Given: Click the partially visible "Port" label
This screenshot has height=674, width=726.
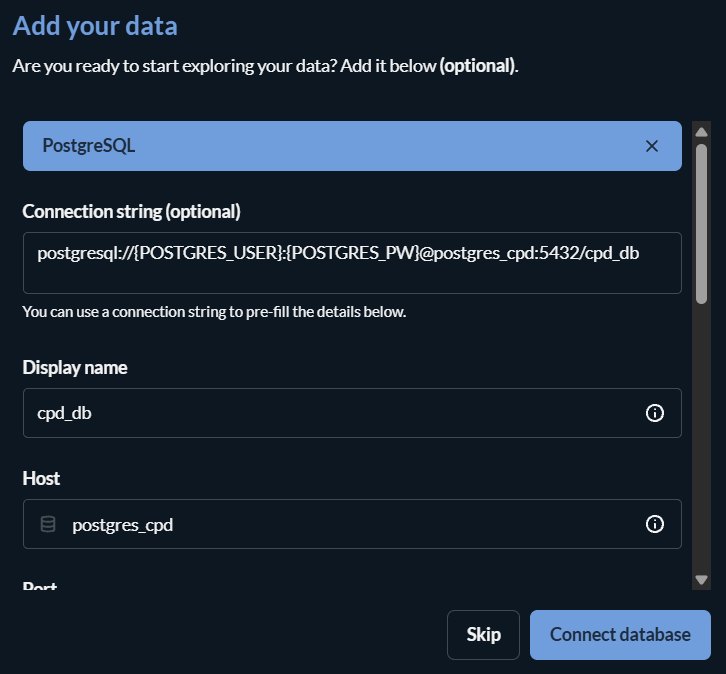Looking at the screenshot, I should point(40,587).
